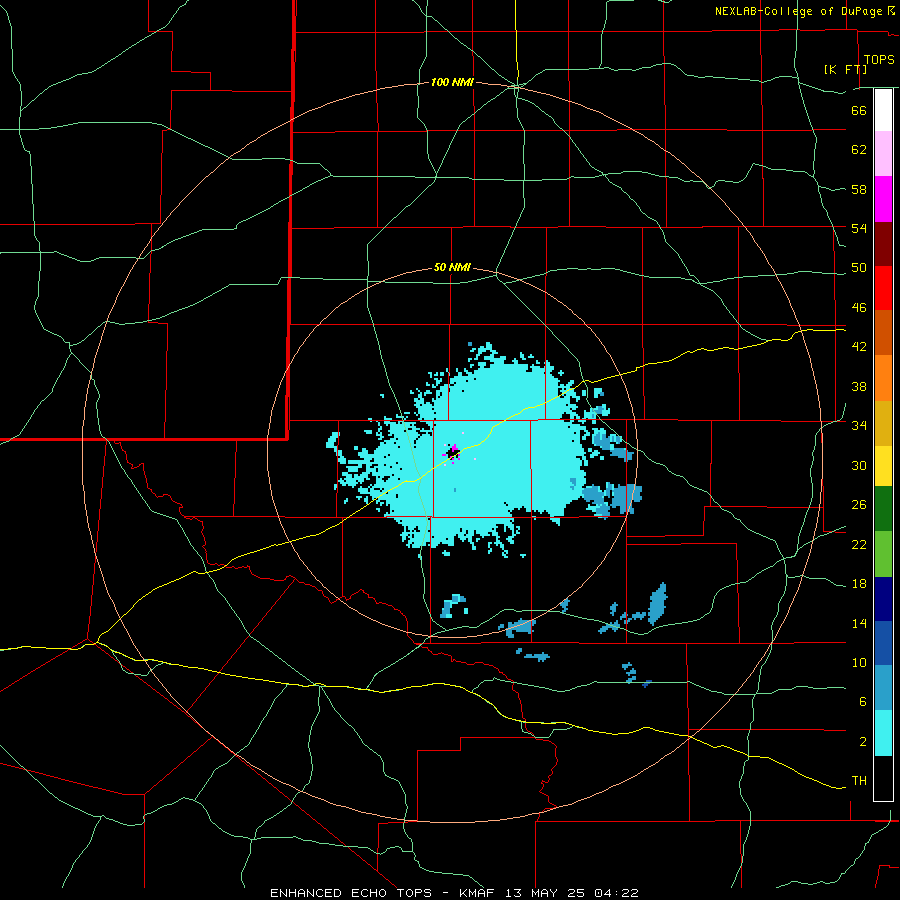Click legend value 50
Viewport: 900px width, 900px height.
pyautogui.click(x=859, y=268)
